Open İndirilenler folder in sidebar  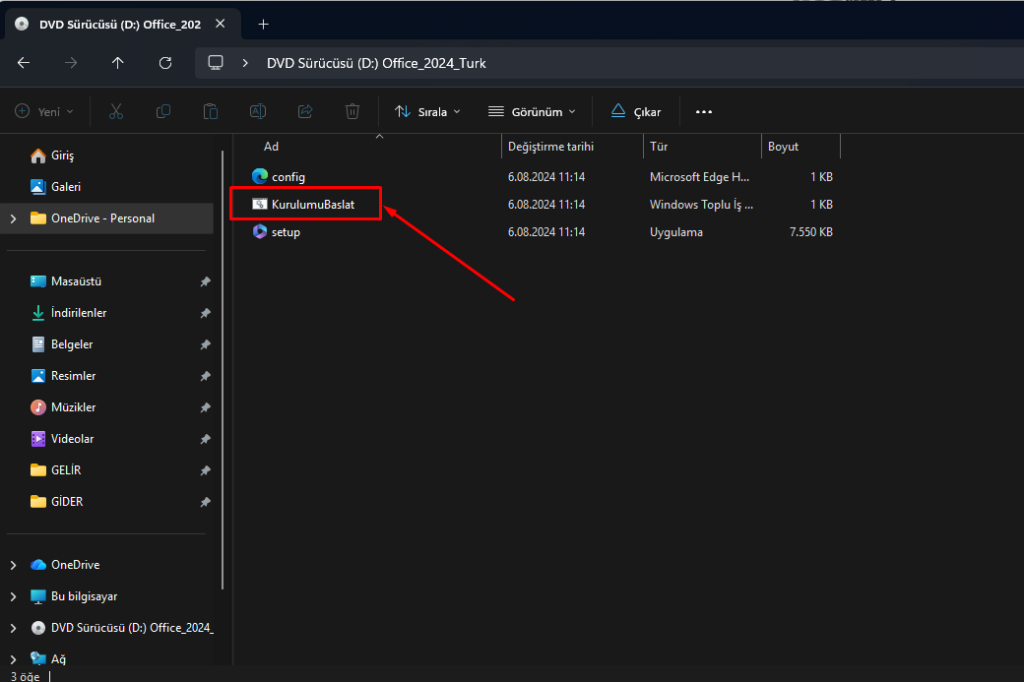(79, 313)
